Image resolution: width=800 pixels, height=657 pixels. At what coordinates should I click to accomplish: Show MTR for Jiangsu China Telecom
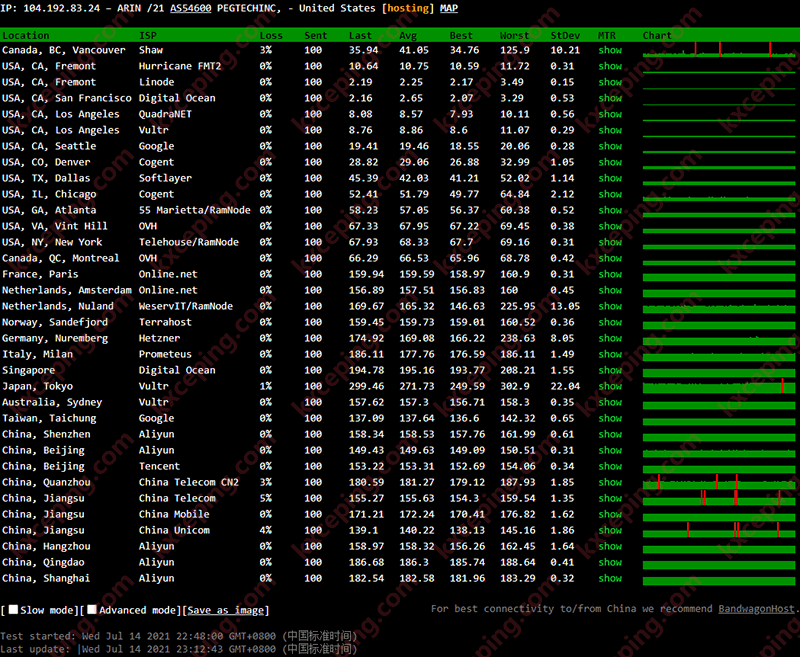tap(610, 498)
